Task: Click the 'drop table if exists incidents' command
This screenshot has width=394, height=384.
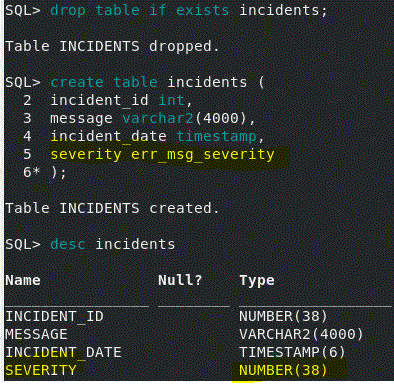Action: pyautogui.click(x=189, y=10)
